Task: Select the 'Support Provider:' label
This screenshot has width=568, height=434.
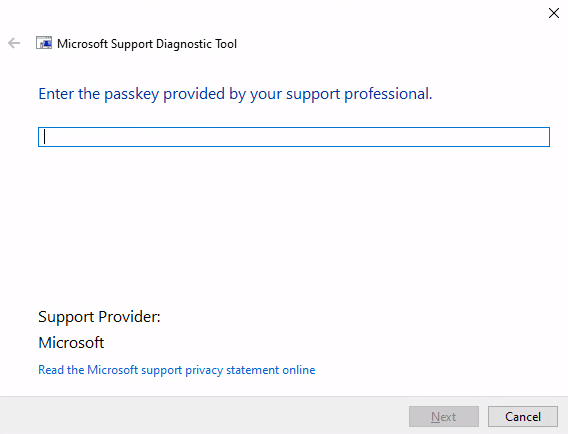Action: click(x=99, y=317)
